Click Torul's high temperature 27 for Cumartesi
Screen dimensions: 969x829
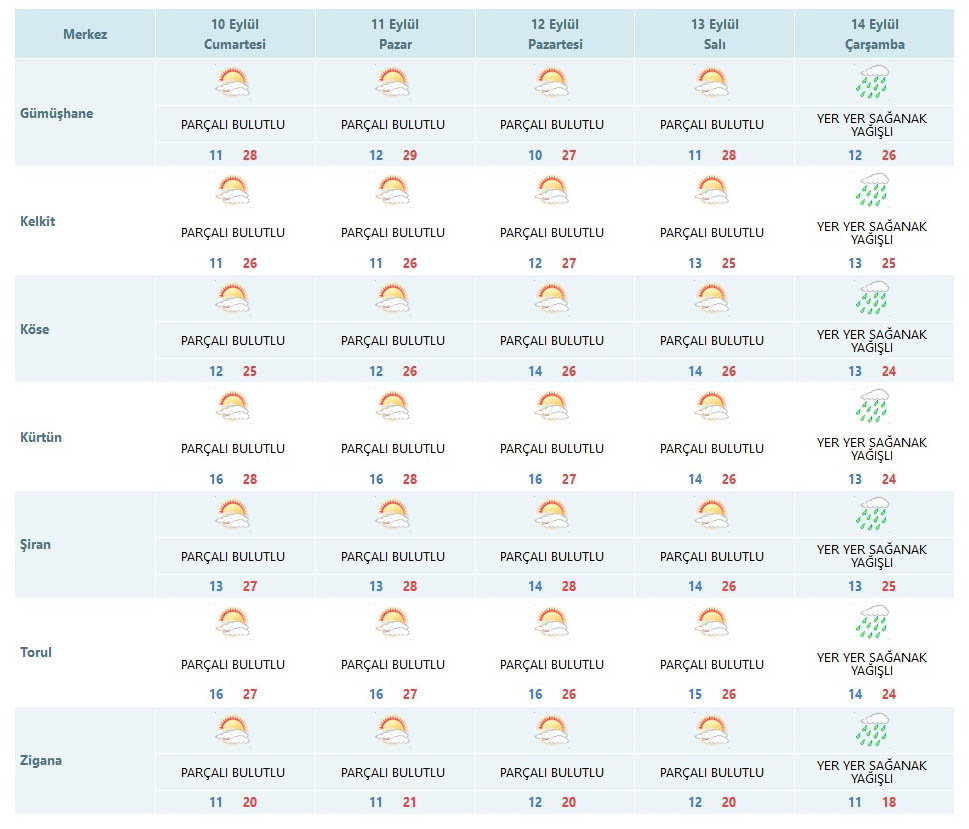pos(250,695)
